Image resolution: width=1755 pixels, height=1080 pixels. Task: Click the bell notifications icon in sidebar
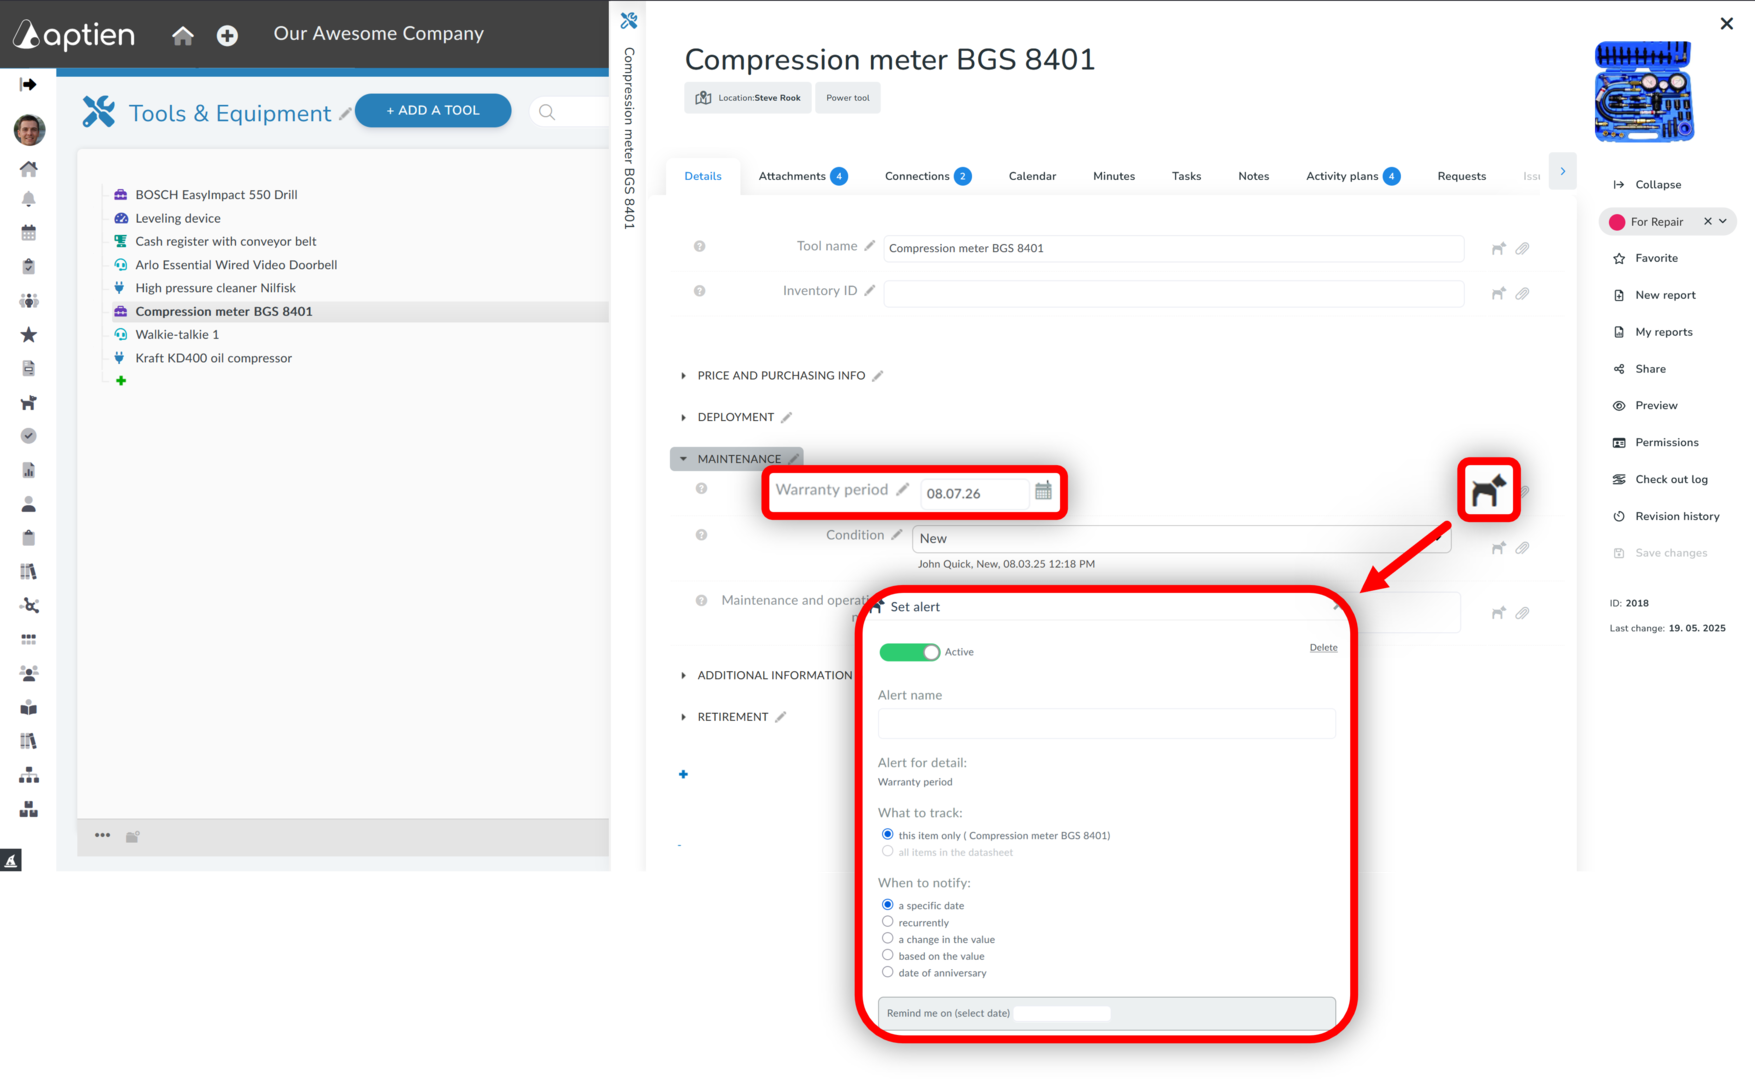click(29, 199)
